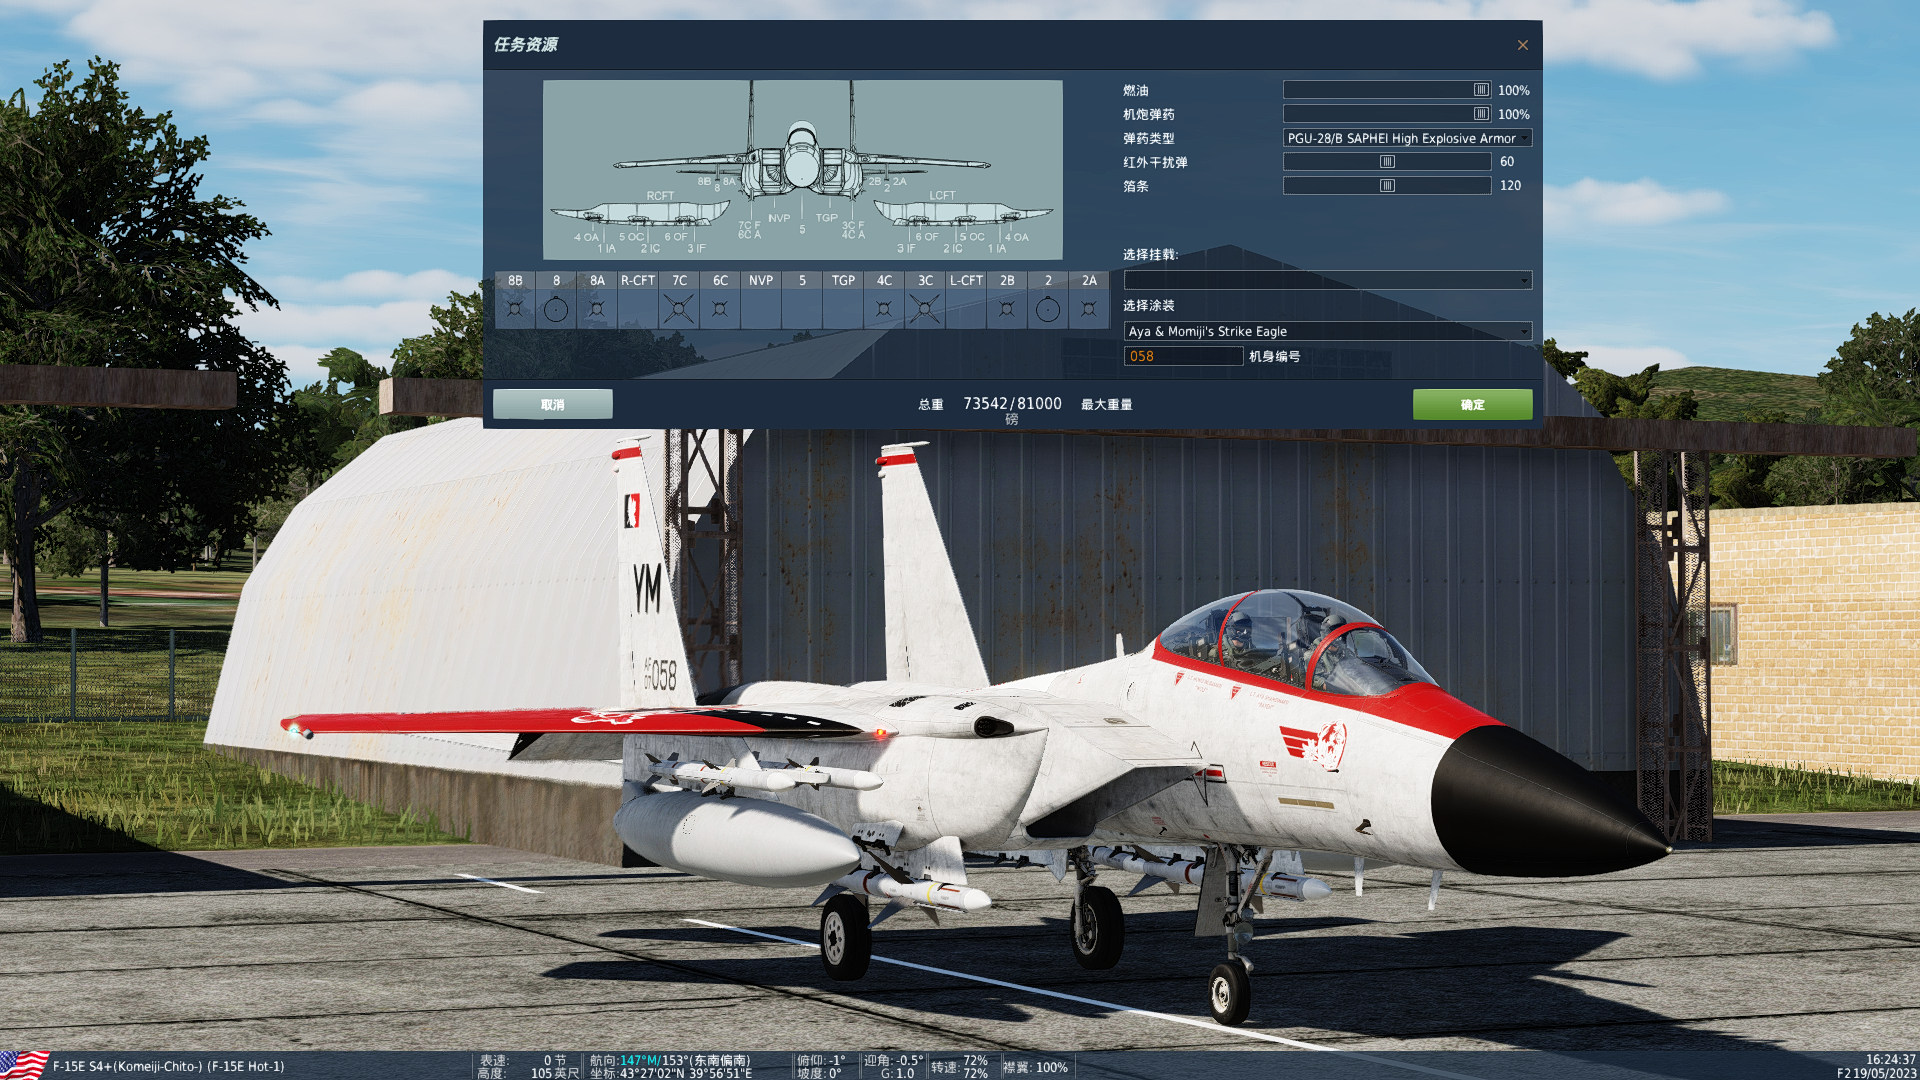Adjust the 100% fuel slider handle
This screenshot has height=1080, width=1920.
pos(1481,90)
